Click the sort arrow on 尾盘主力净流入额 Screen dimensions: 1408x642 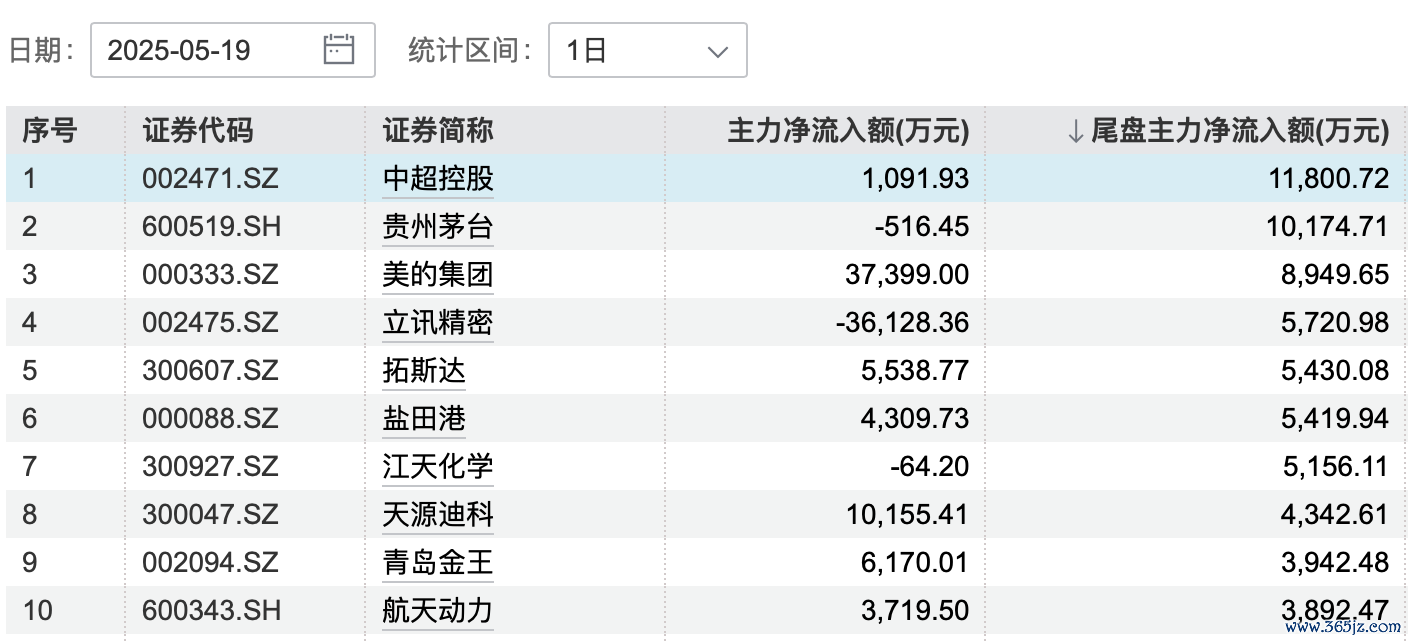(x=1075, y=131)
